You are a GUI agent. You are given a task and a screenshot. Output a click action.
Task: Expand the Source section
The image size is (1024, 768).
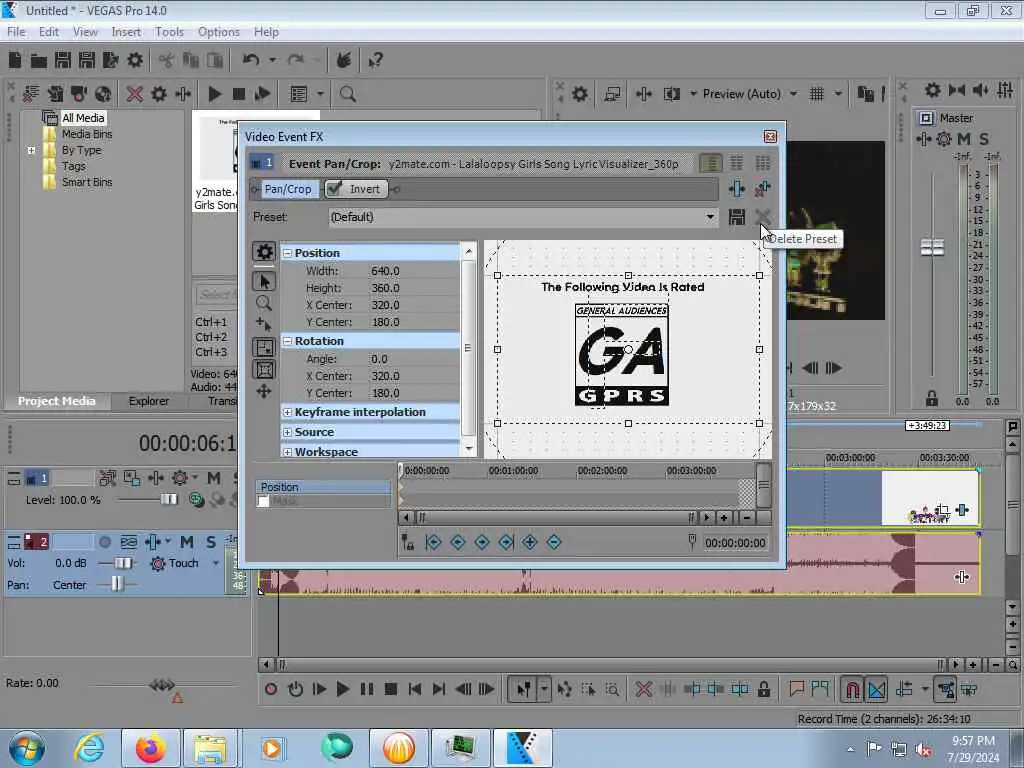click(287, 432)
